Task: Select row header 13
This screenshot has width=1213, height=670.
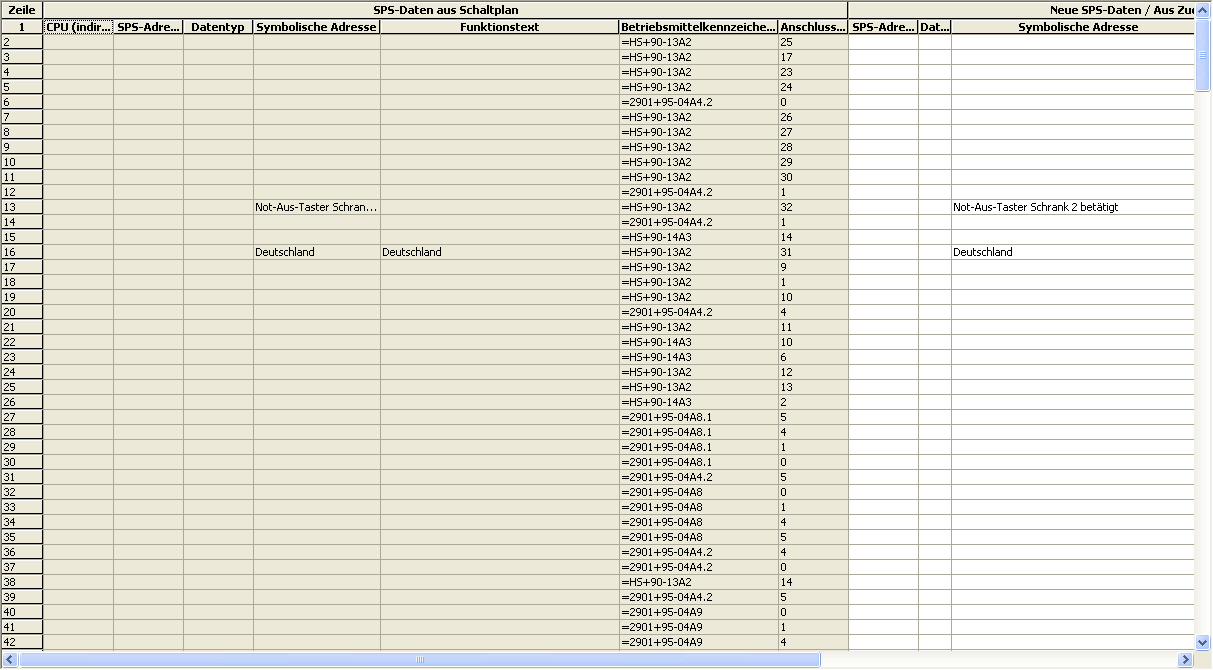Action: 21,207
